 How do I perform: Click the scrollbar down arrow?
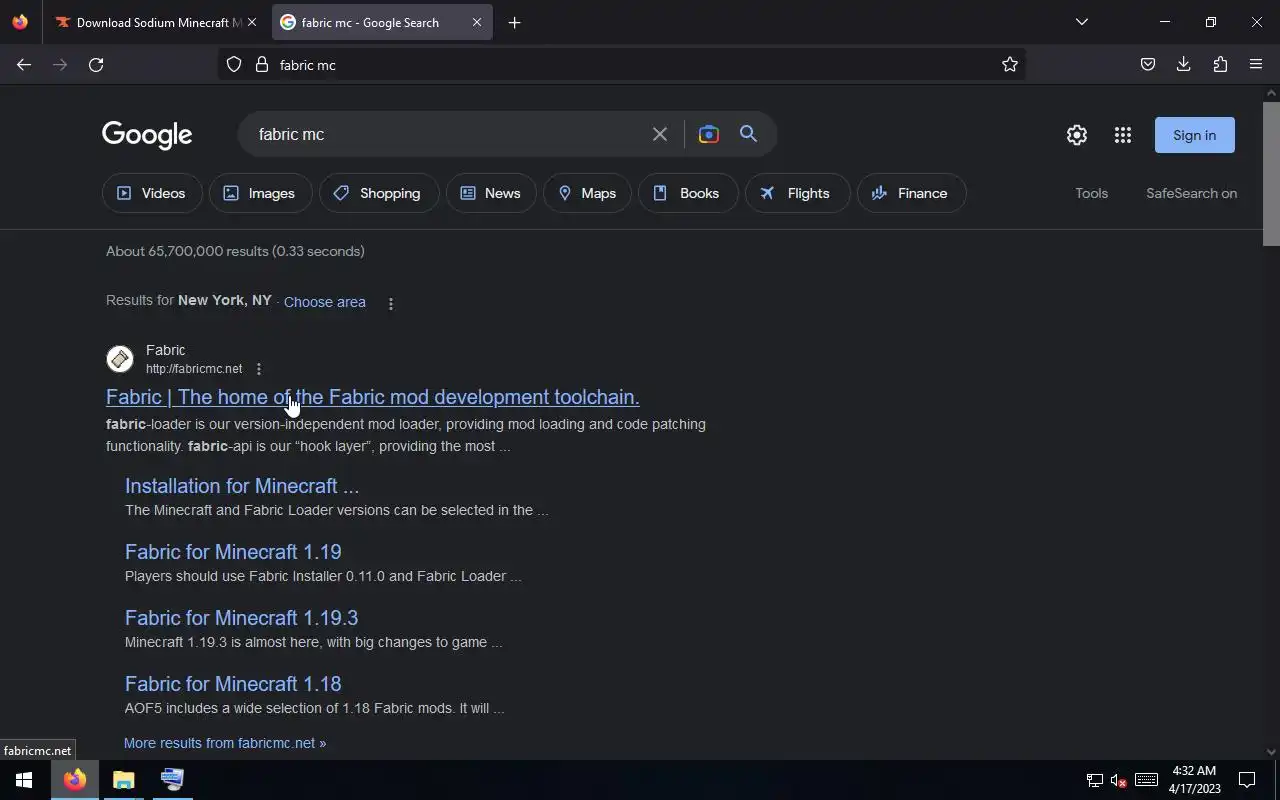[1271, 752]
